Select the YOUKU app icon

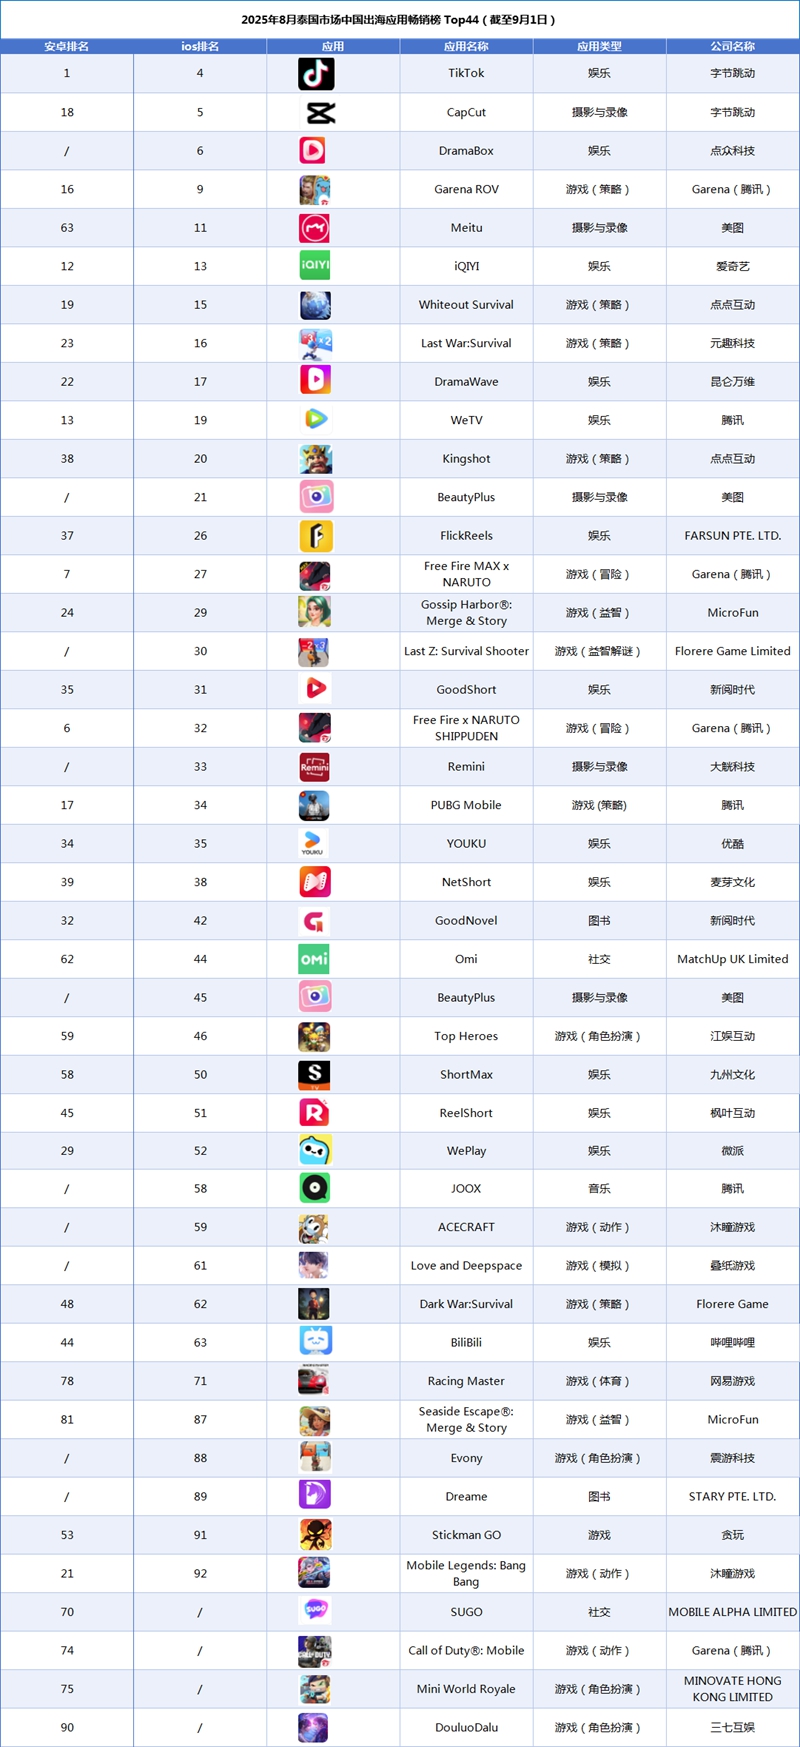click(x=314, y=843)
